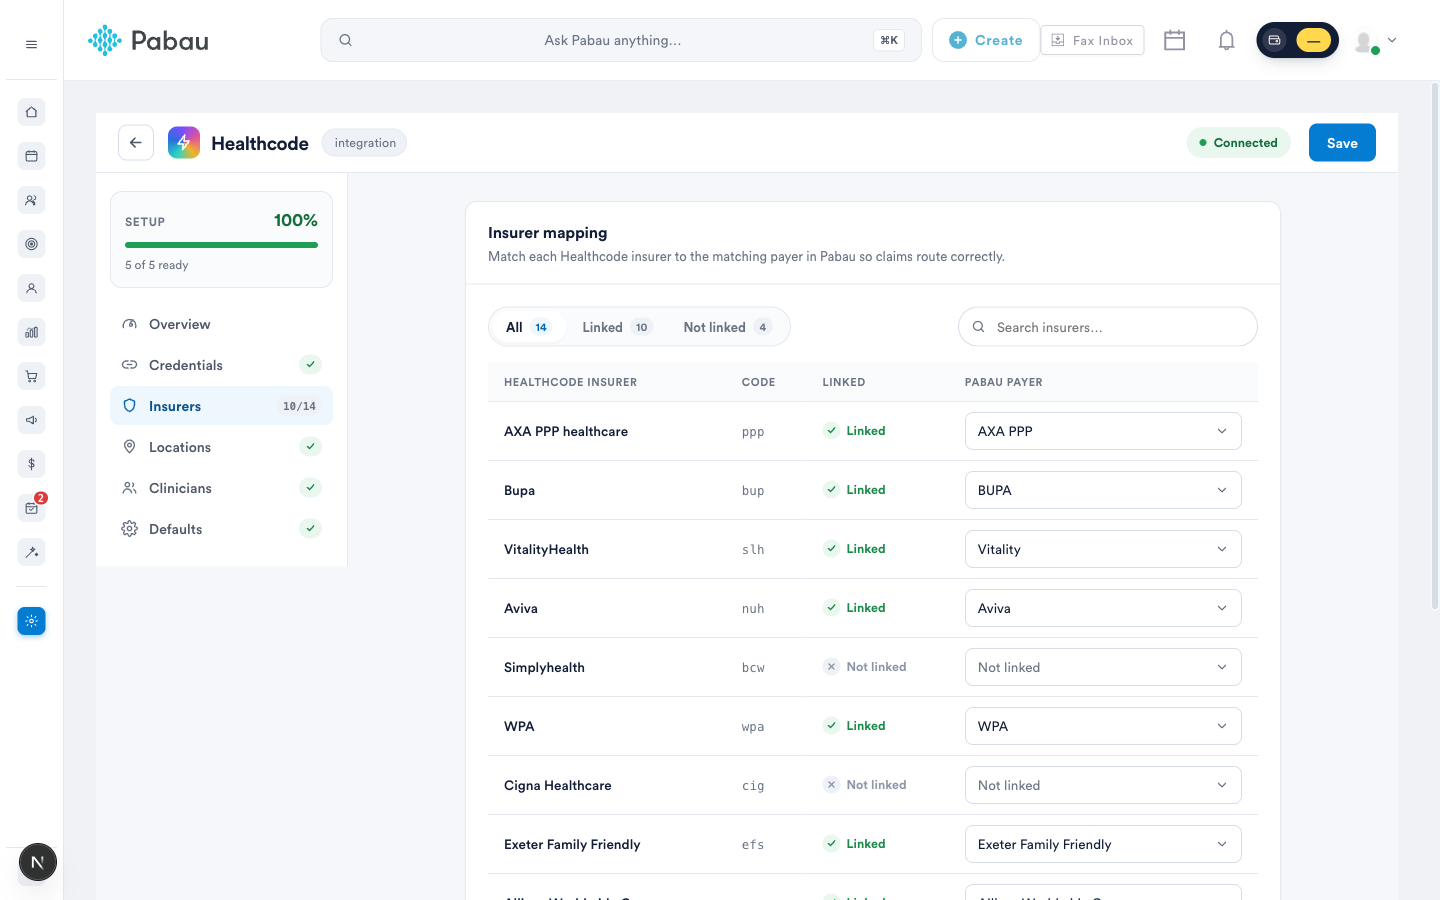Open Pabau payer dropdown for WPA
This screenshot has width=1440, height=900.
1103,726
